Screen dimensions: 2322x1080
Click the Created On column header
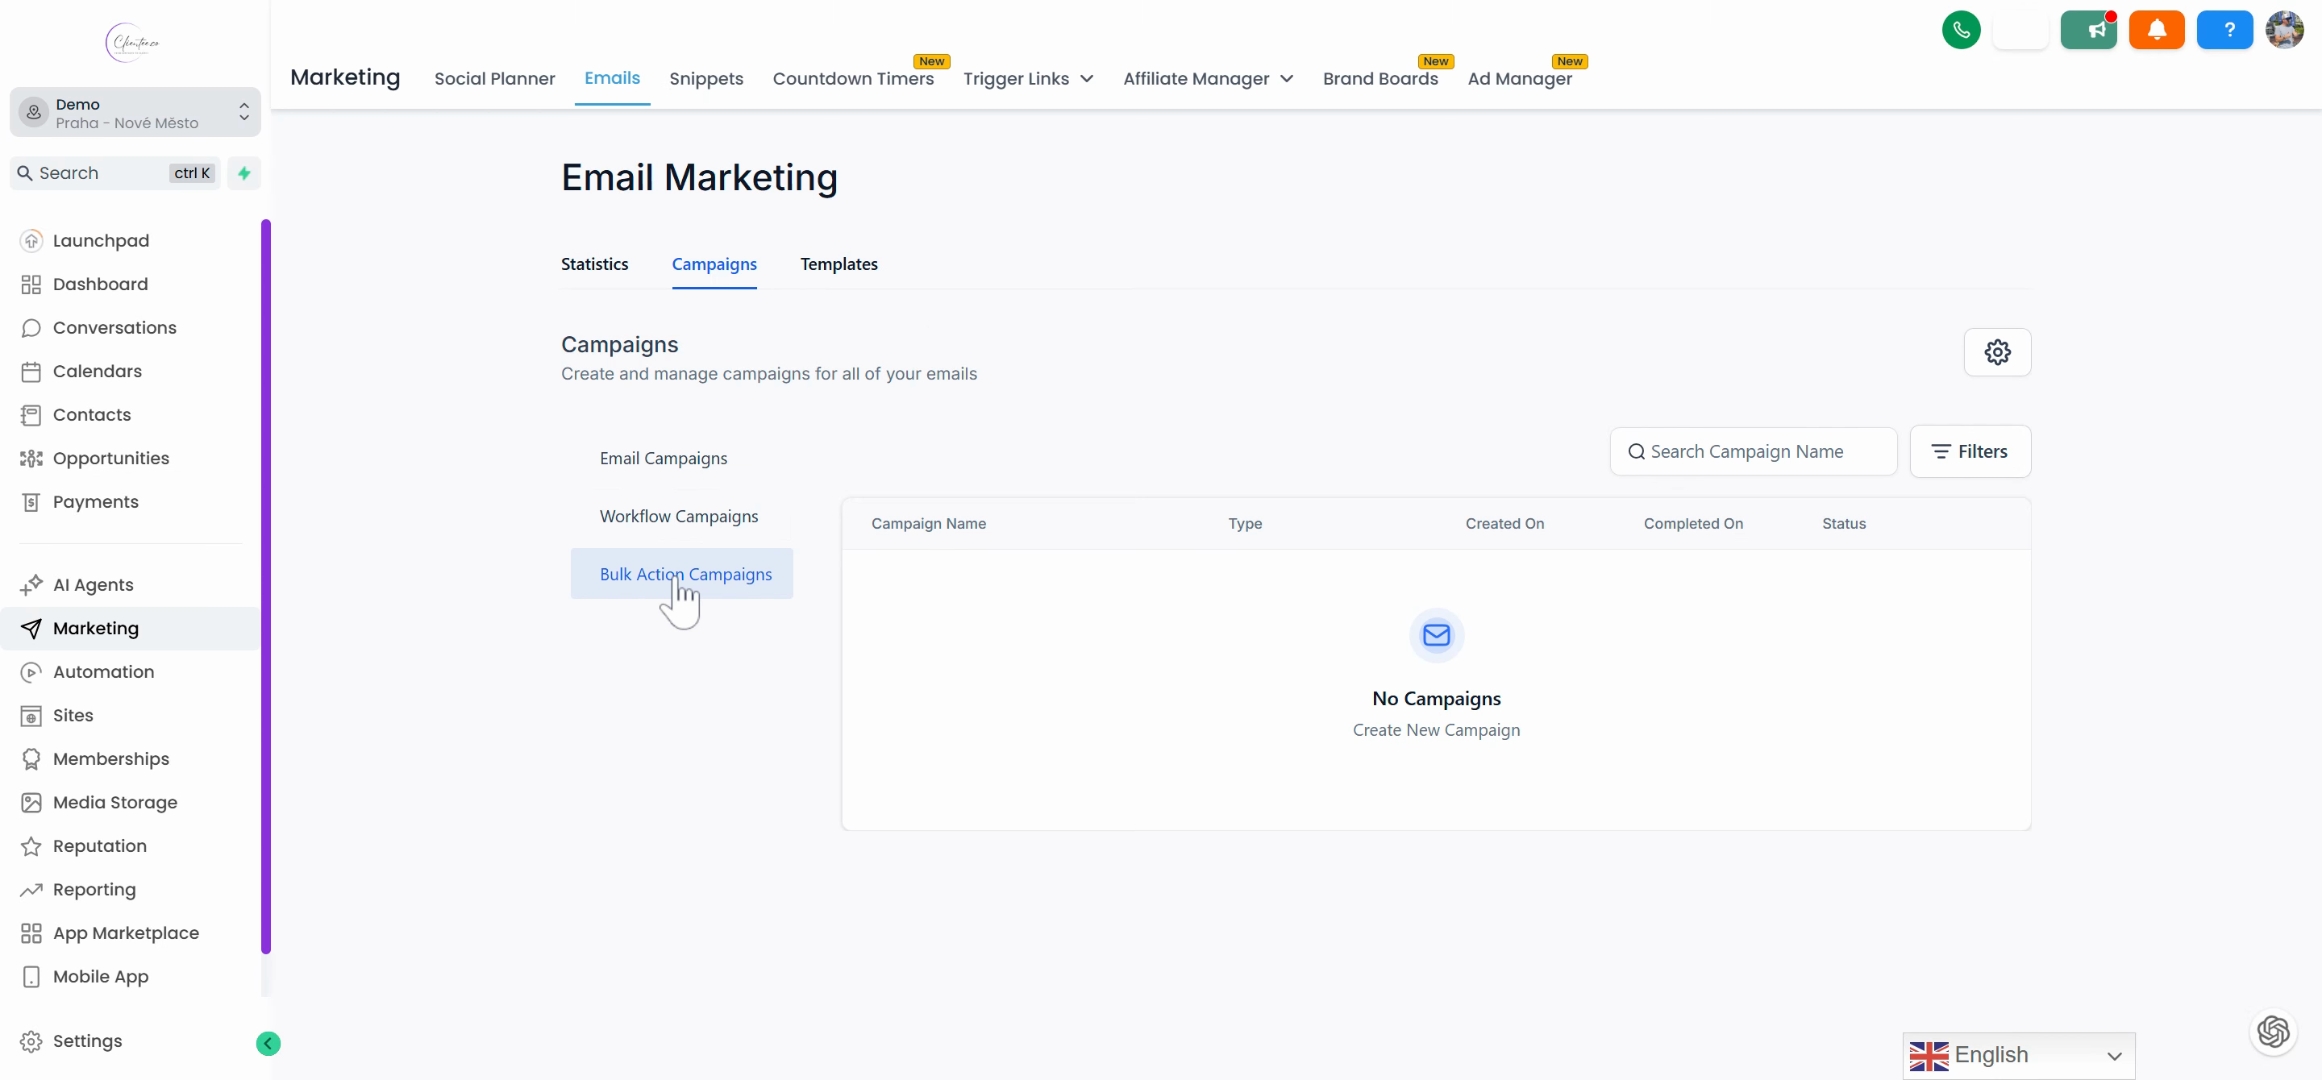tap(1504, 524)
